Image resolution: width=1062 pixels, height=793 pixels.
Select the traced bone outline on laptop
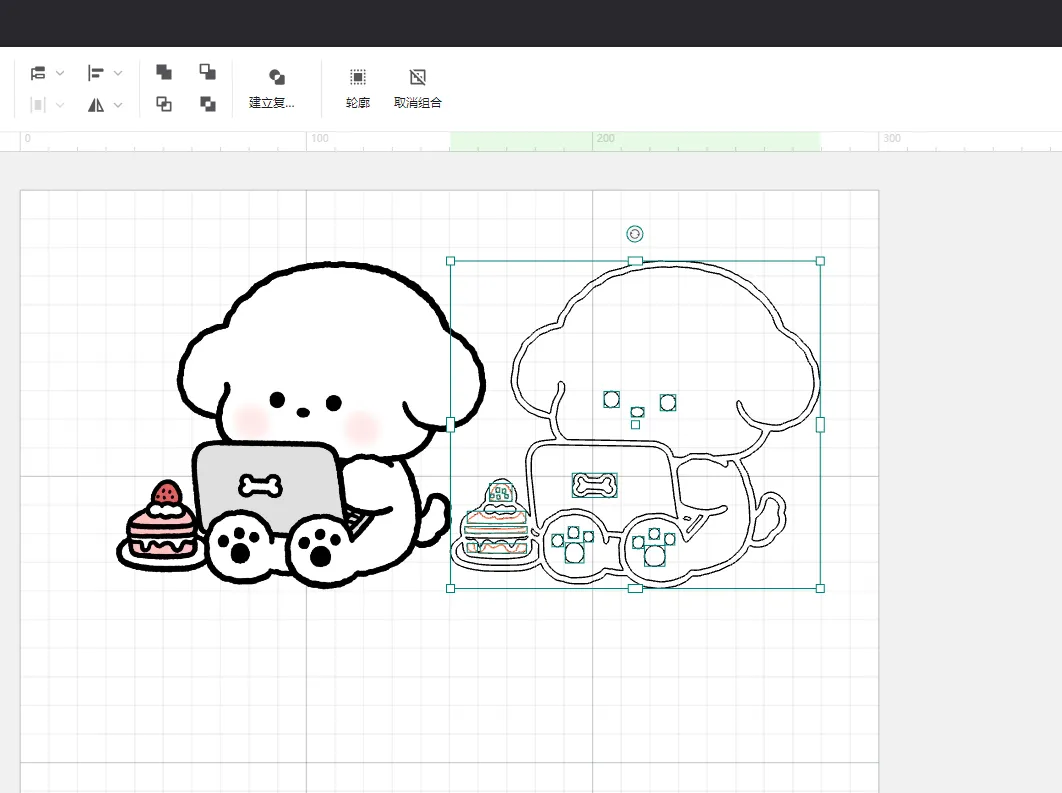click(x=595, y=485)
